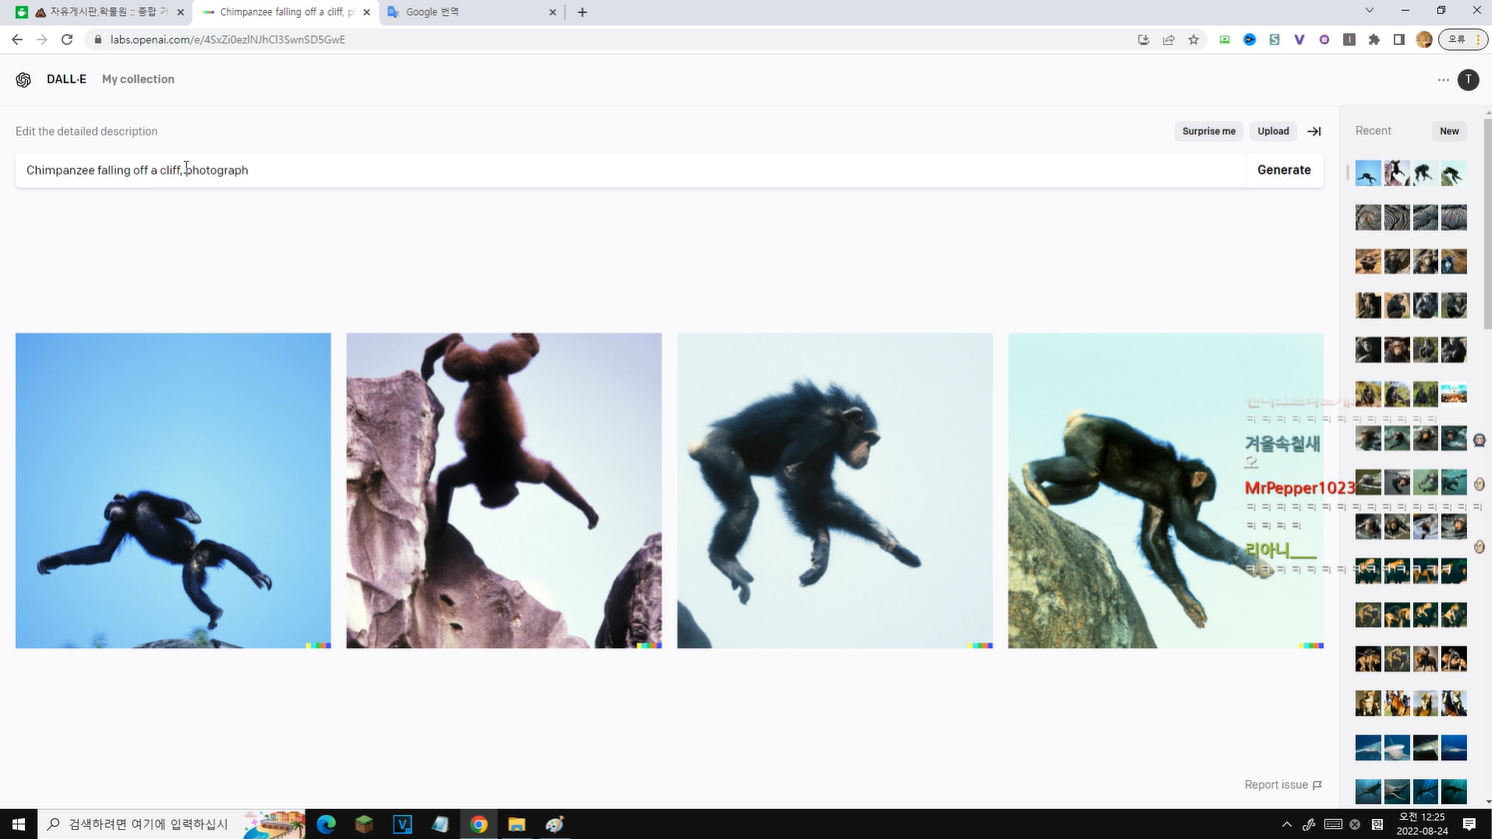The width and height of the screenshot is (1492, 839).
Task: Collapse the Recent history sidebar arrow
Action: tap(1314, 131)
